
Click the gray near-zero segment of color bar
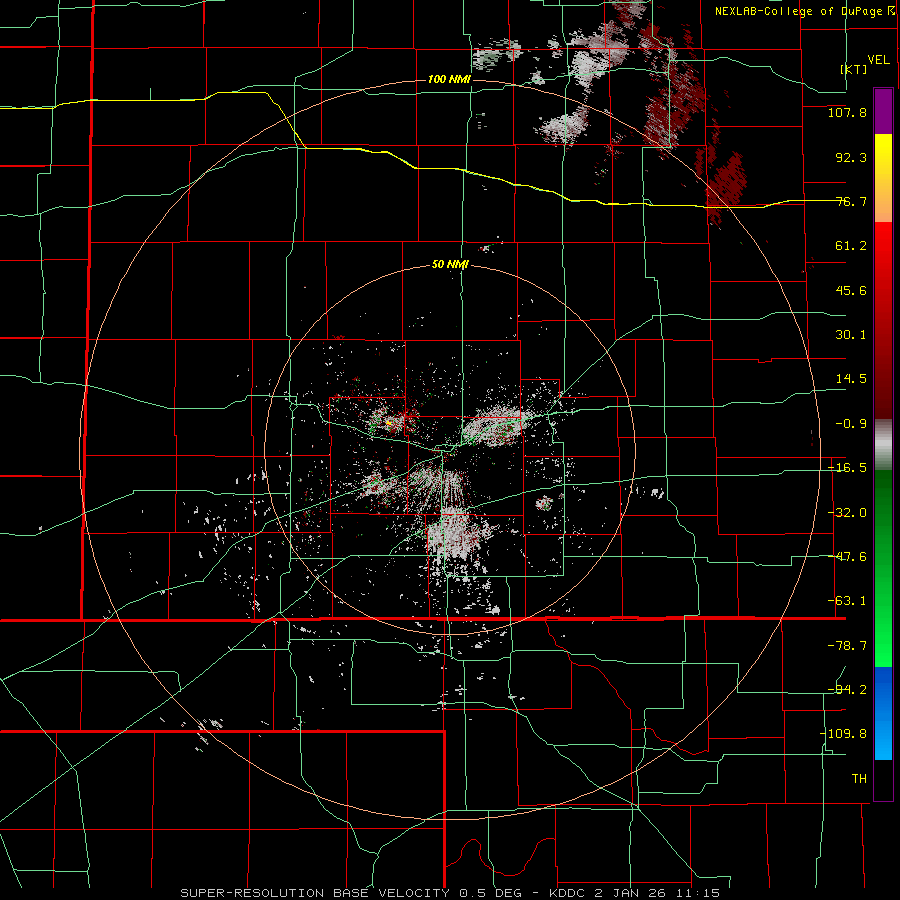(x=883, y=445)
